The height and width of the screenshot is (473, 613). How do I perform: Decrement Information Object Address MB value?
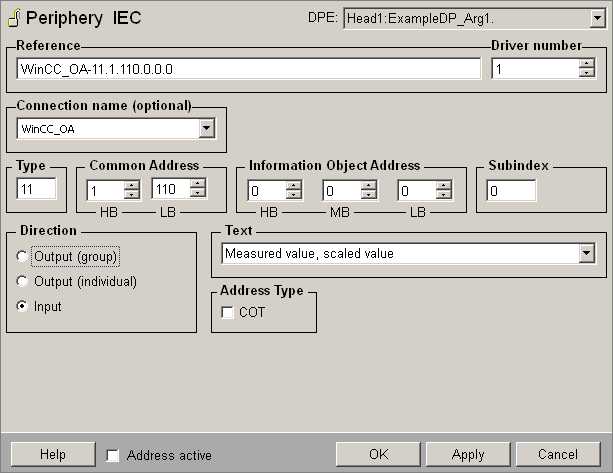pos(368,195)
